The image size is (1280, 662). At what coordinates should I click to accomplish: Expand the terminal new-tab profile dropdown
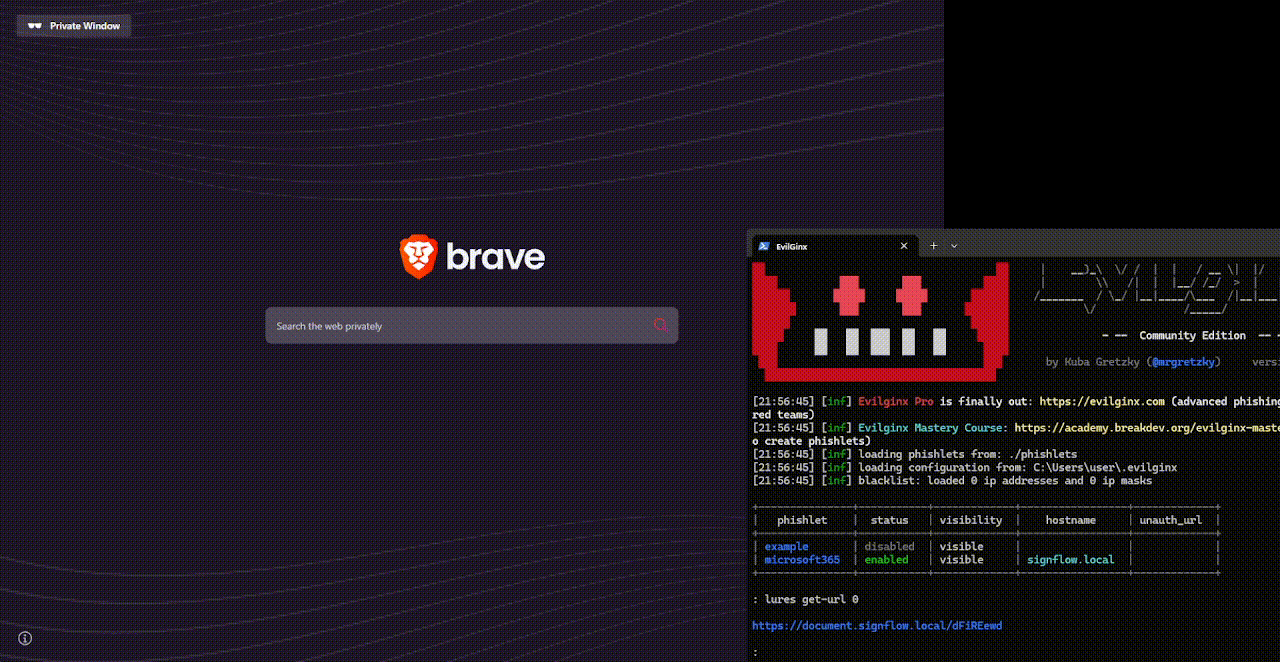954,246
